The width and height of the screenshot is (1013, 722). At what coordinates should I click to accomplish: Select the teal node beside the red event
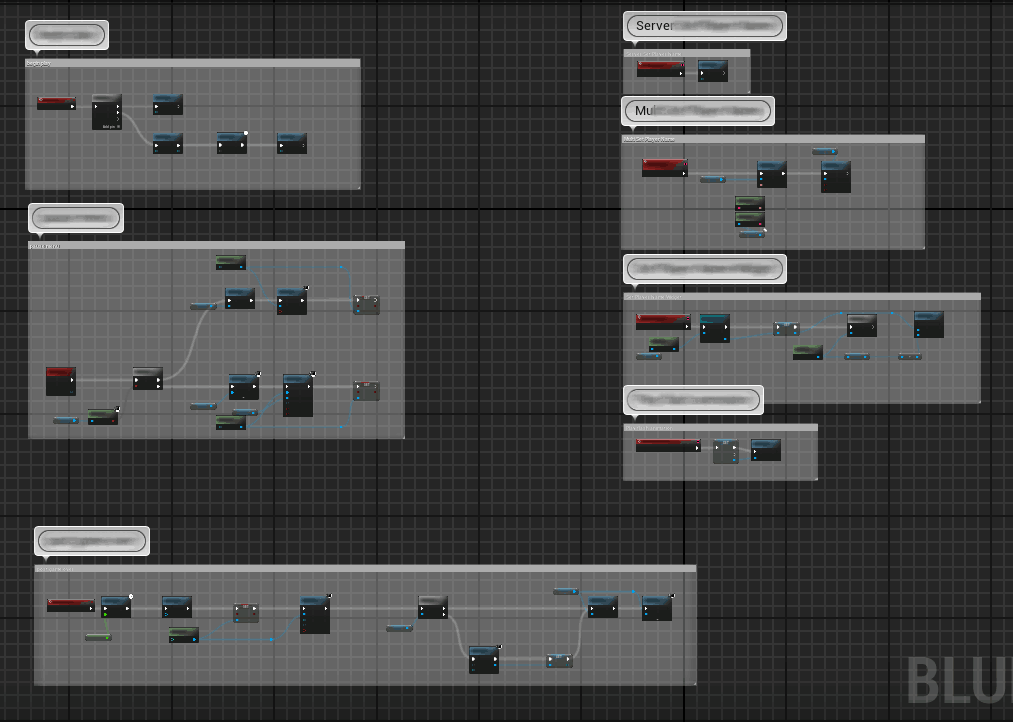(714, 328)
